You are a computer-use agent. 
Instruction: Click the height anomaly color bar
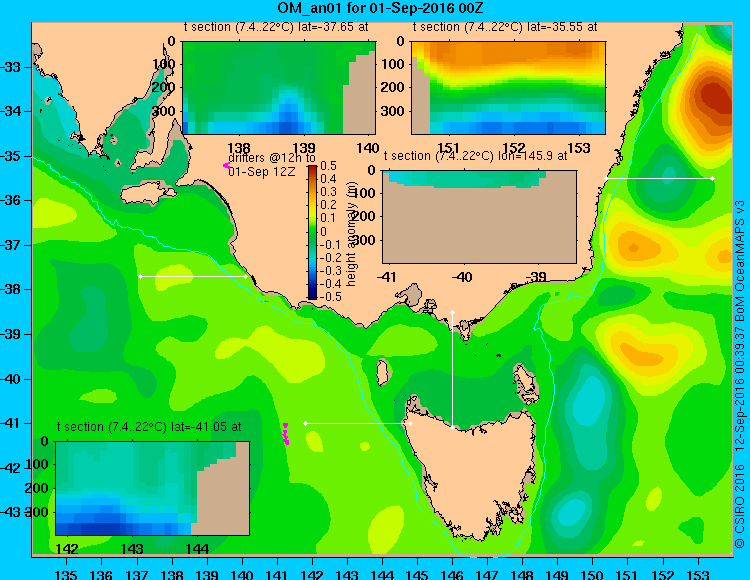click(312, 232)
